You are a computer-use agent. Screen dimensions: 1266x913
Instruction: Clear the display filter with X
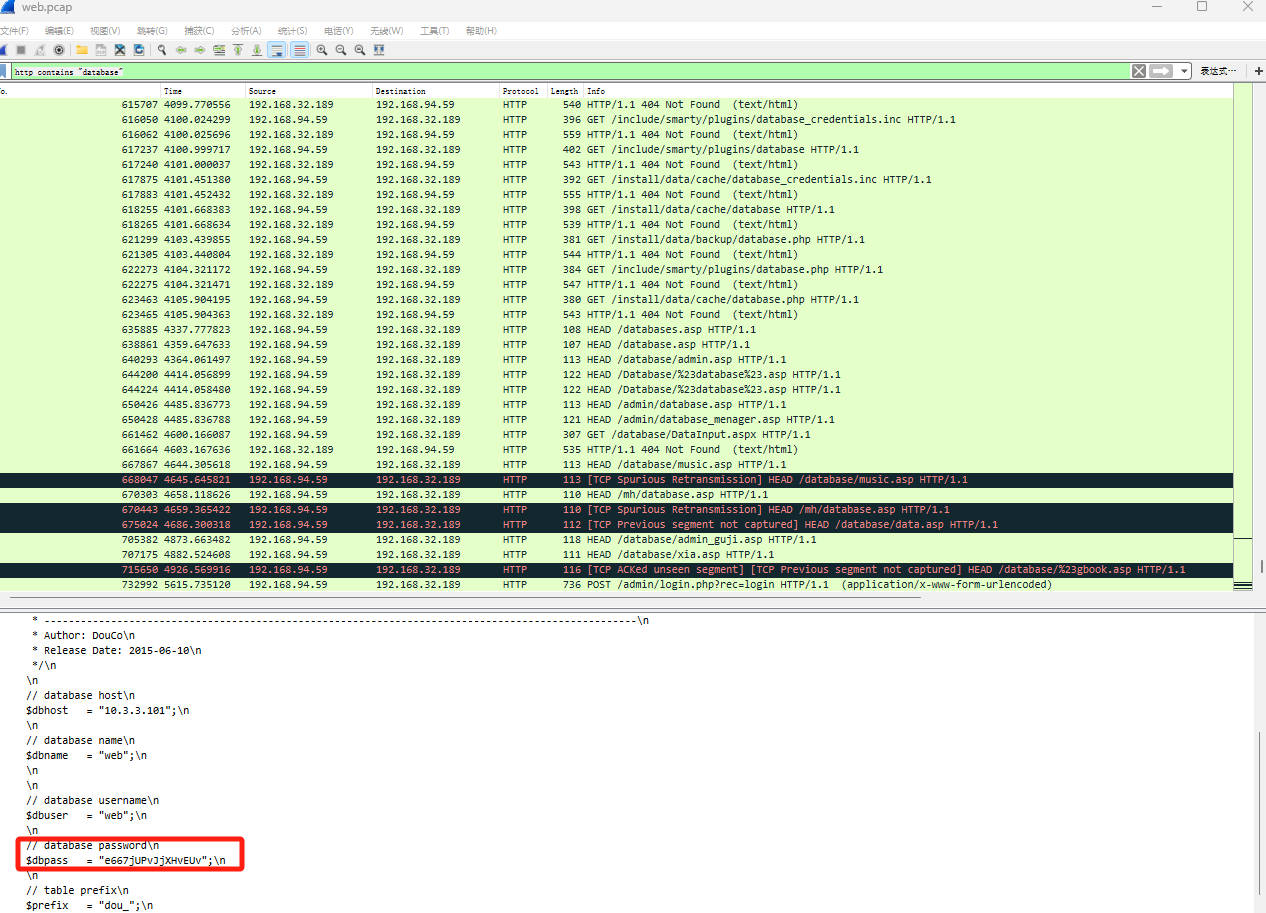[x=1139, y=71]
